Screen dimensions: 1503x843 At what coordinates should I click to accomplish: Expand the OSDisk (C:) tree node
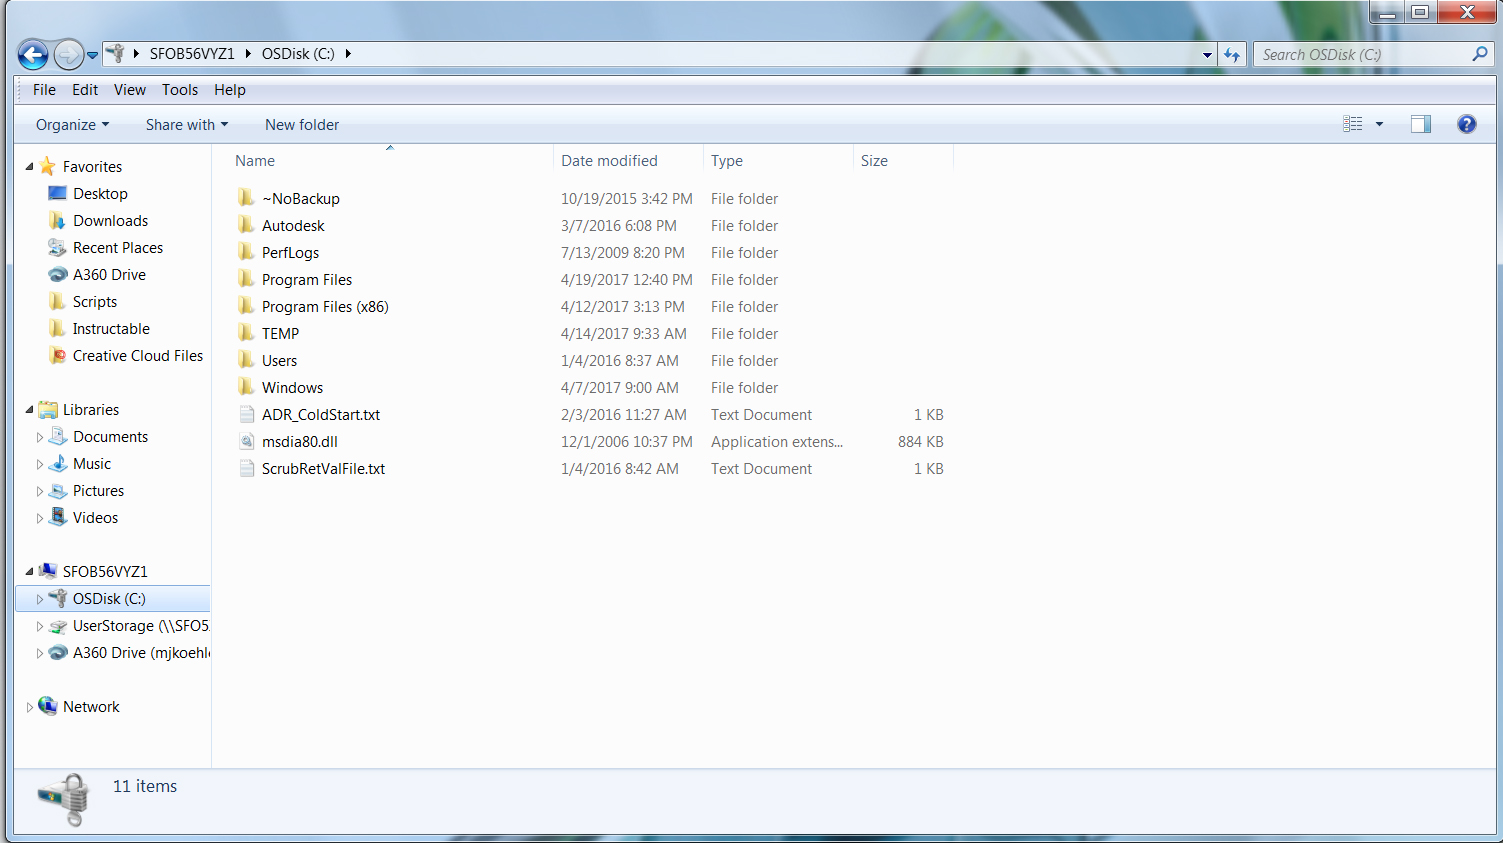[40, 599]
